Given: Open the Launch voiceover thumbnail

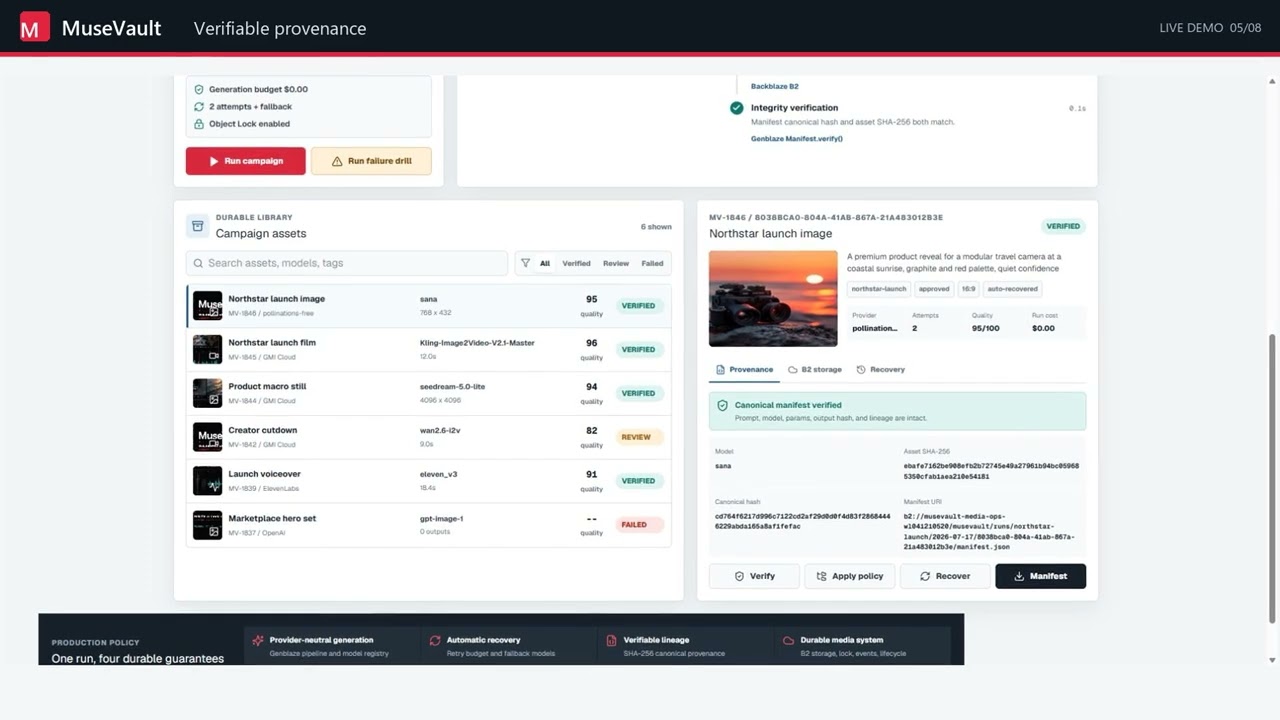Looking at the screenshot, I should click(207, 481).
